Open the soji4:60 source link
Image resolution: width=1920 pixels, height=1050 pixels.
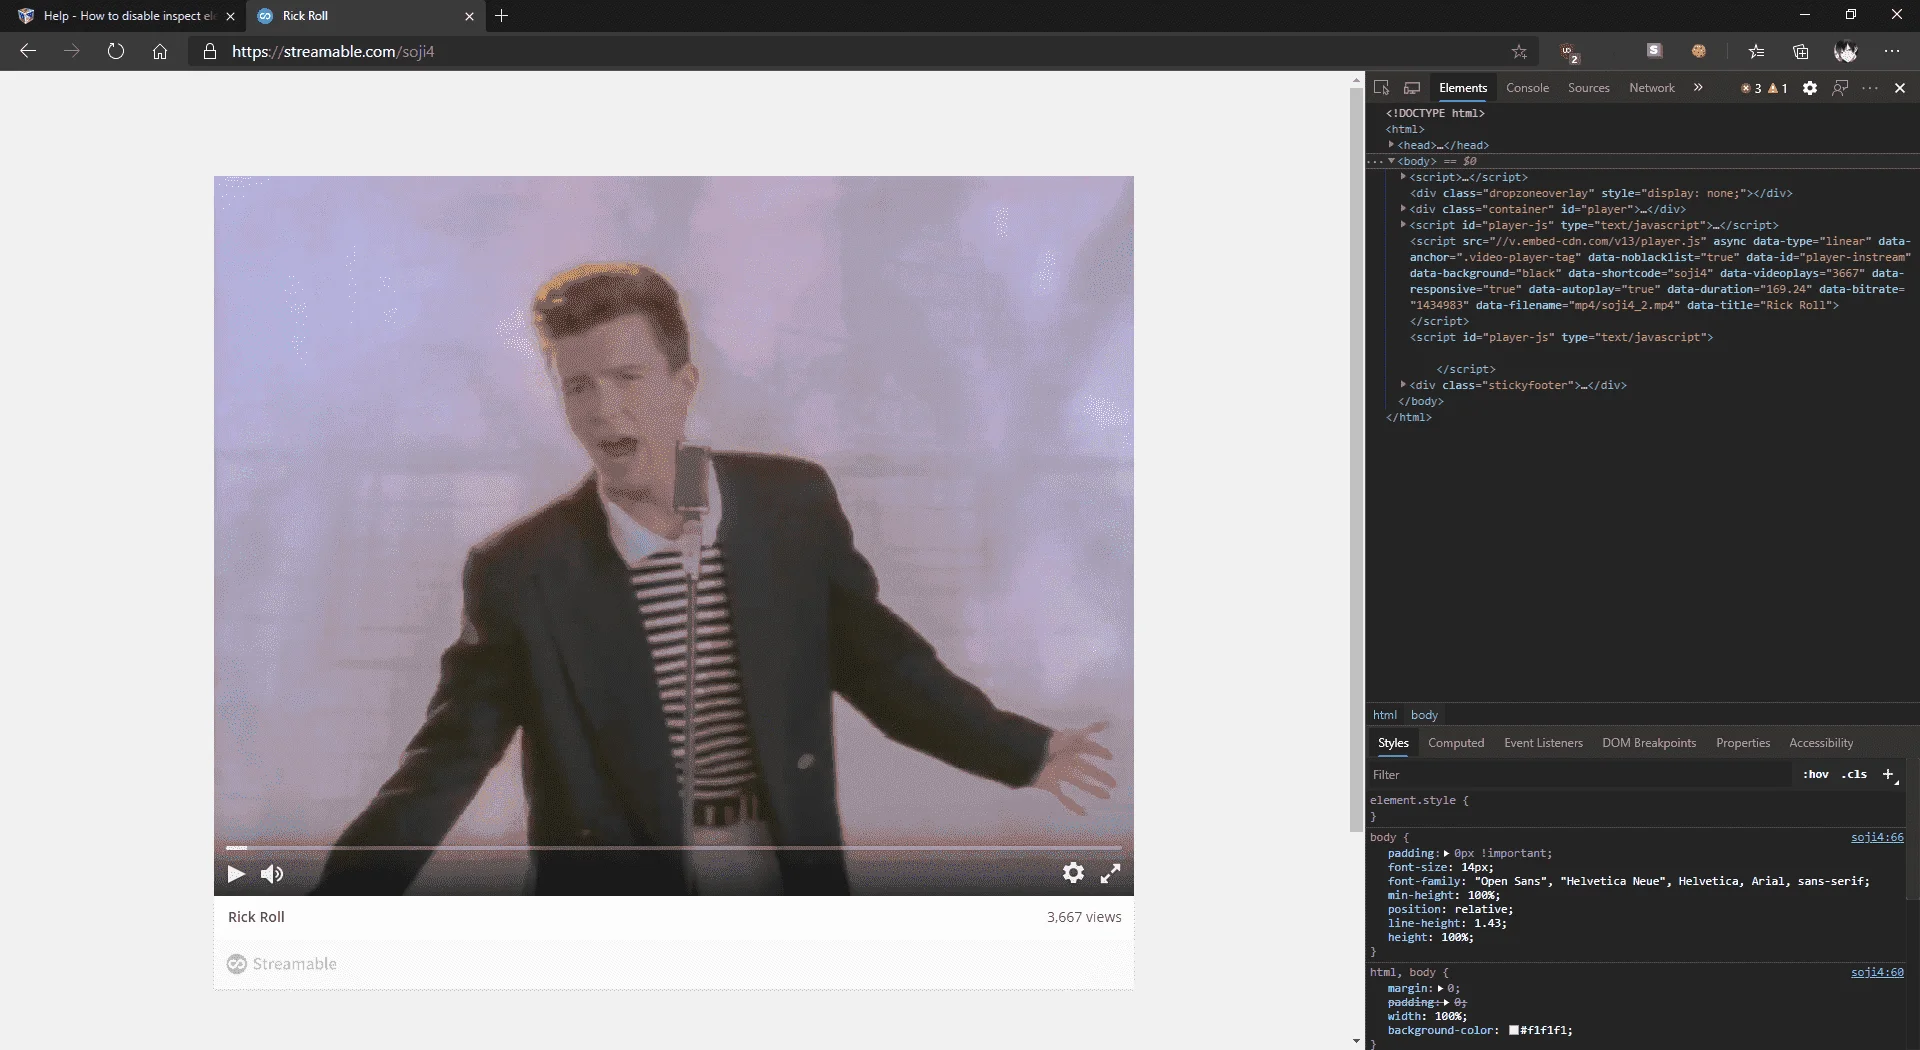tap(1877, 972)
